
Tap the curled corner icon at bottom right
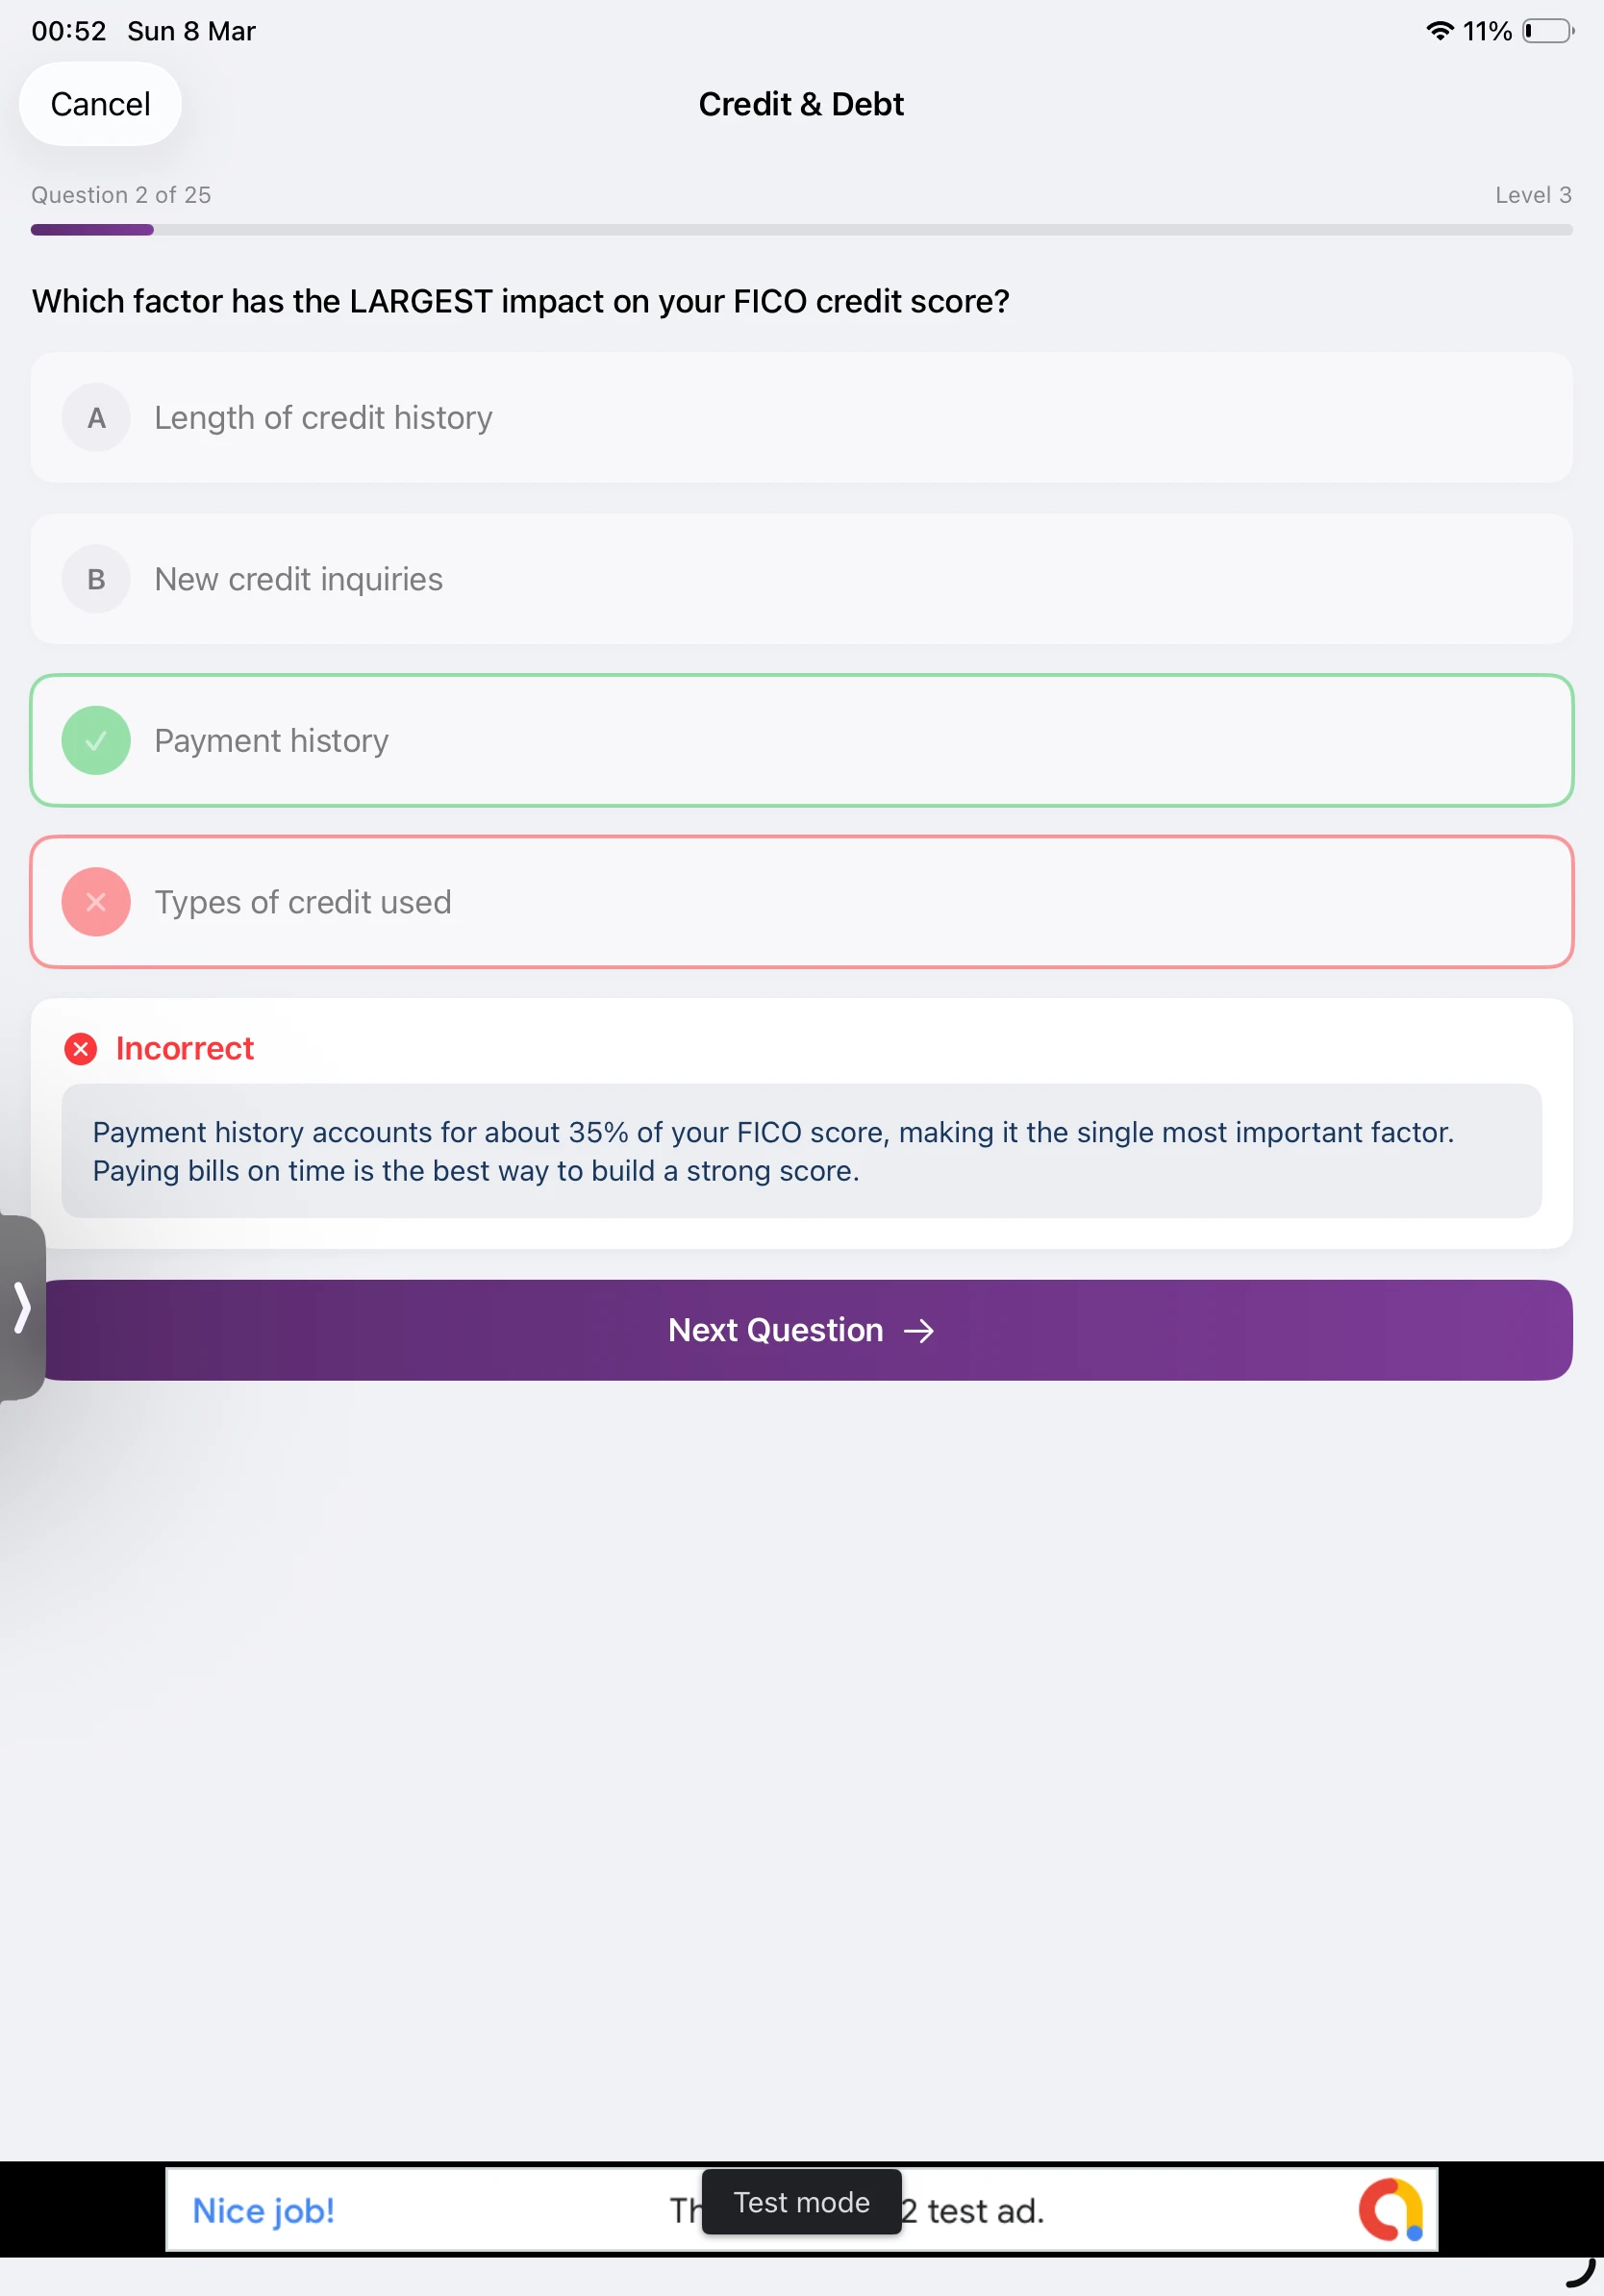1580,2272
